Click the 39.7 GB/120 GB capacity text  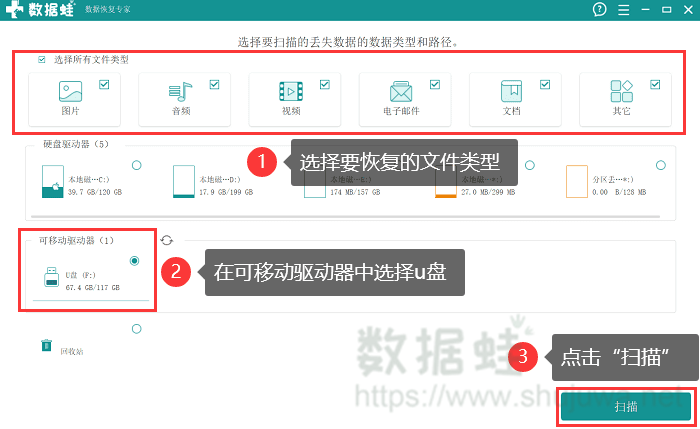(95, 192)
